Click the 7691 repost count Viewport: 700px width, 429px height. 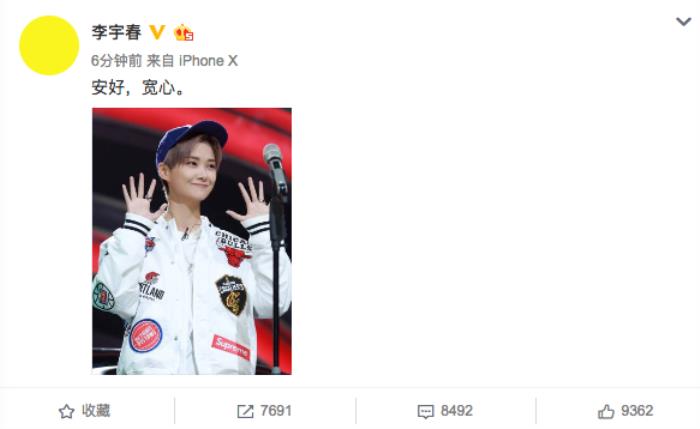click(x=275, y=411)
